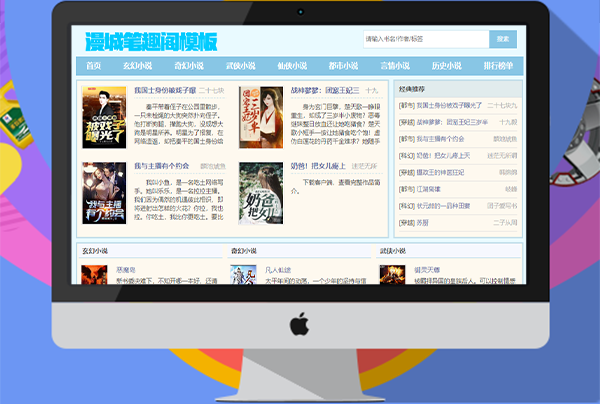Open the 我与主播有个约会 book cover
Image resolution: width=600 pixels, height=404 pixels.
click(x=102, y=193)
